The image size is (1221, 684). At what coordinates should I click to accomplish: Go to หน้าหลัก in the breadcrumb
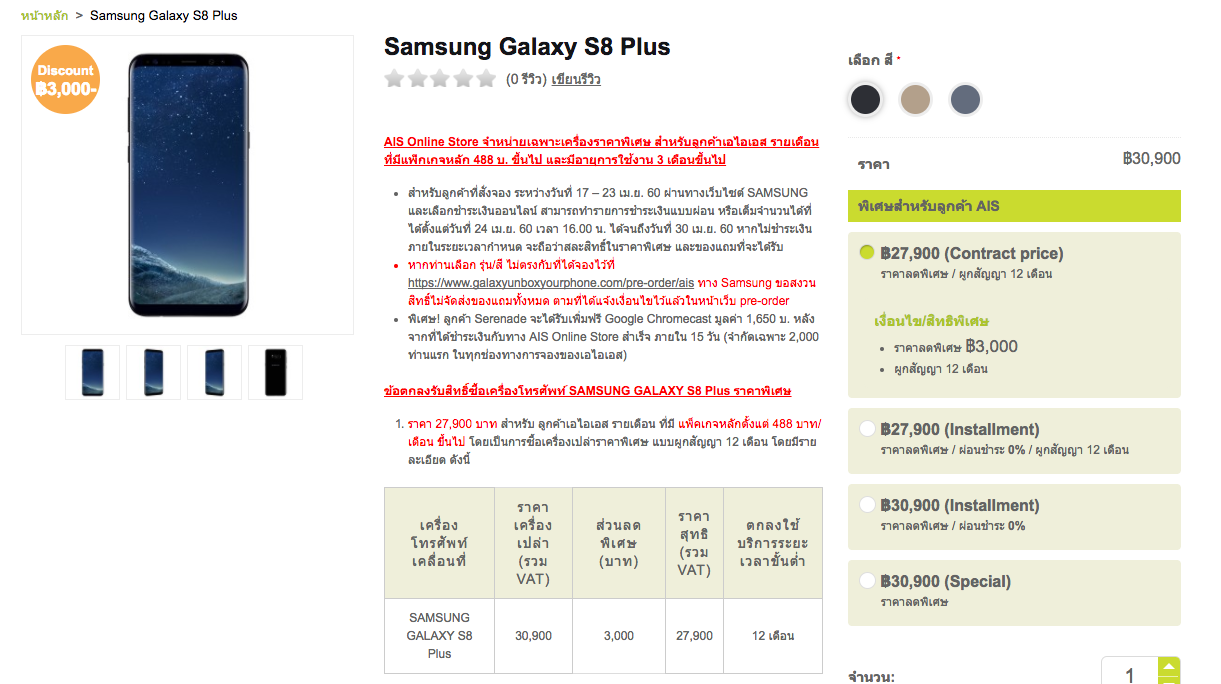click(44, 15)
